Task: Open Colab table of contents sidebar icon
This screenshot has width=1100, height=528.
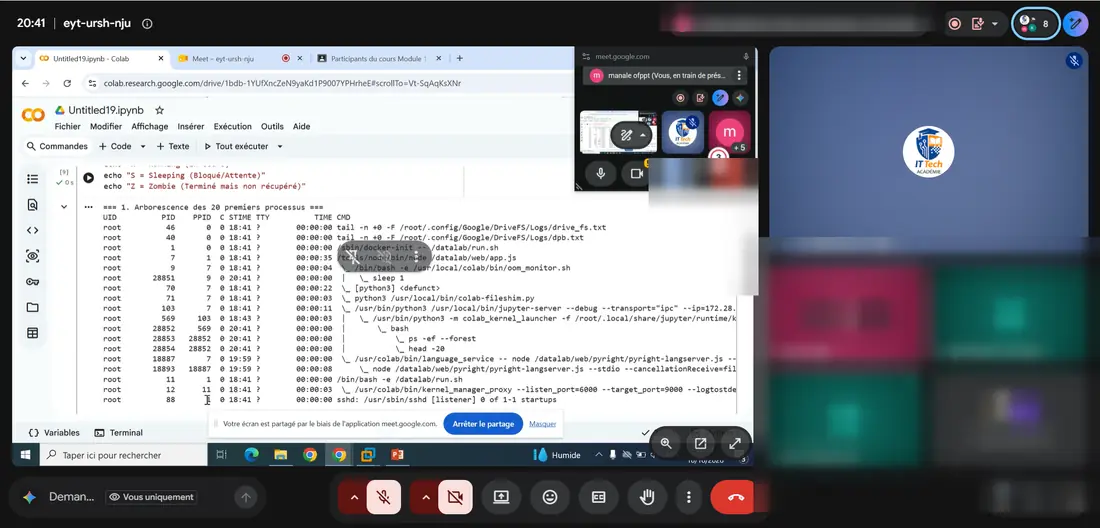Action: click(x=32, y=179)
